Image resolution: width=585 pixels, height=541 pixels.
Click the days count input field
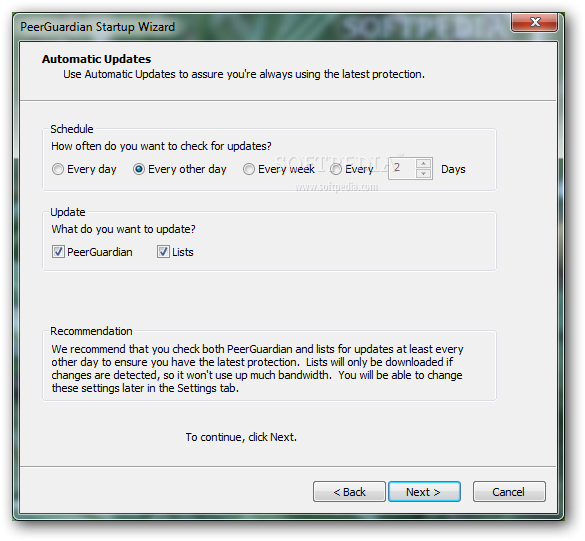click(402, 169)
